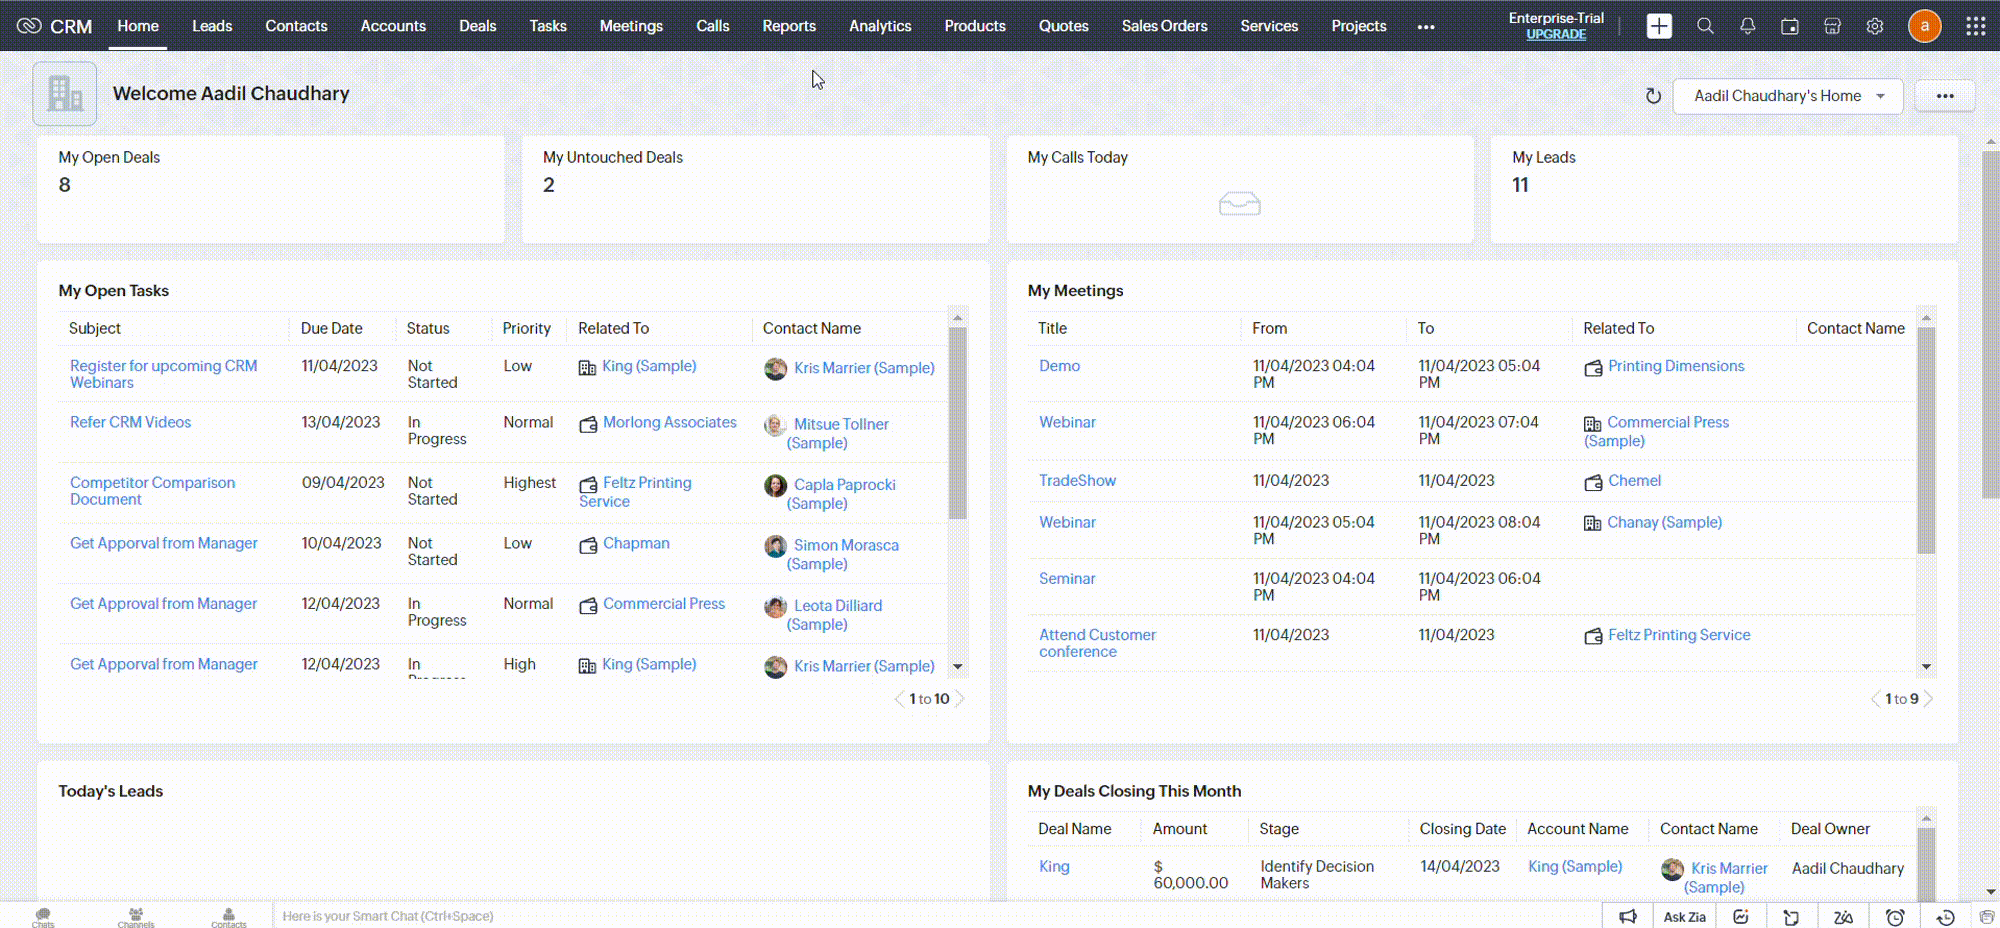Image resolution: width=2000 pixels, height=928 pixels.
Task: Click the megaphone announcements icon in bottom bar
Action: [x=1628, y=916]
